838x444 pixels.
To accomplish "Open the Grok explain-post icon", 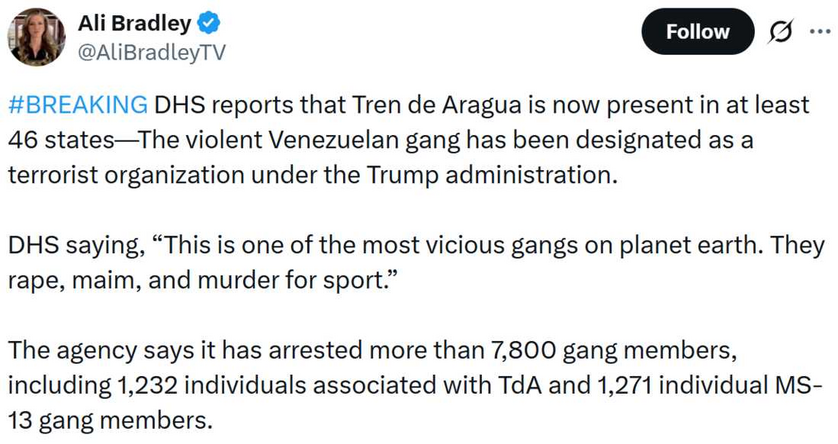I will [777, 32].
